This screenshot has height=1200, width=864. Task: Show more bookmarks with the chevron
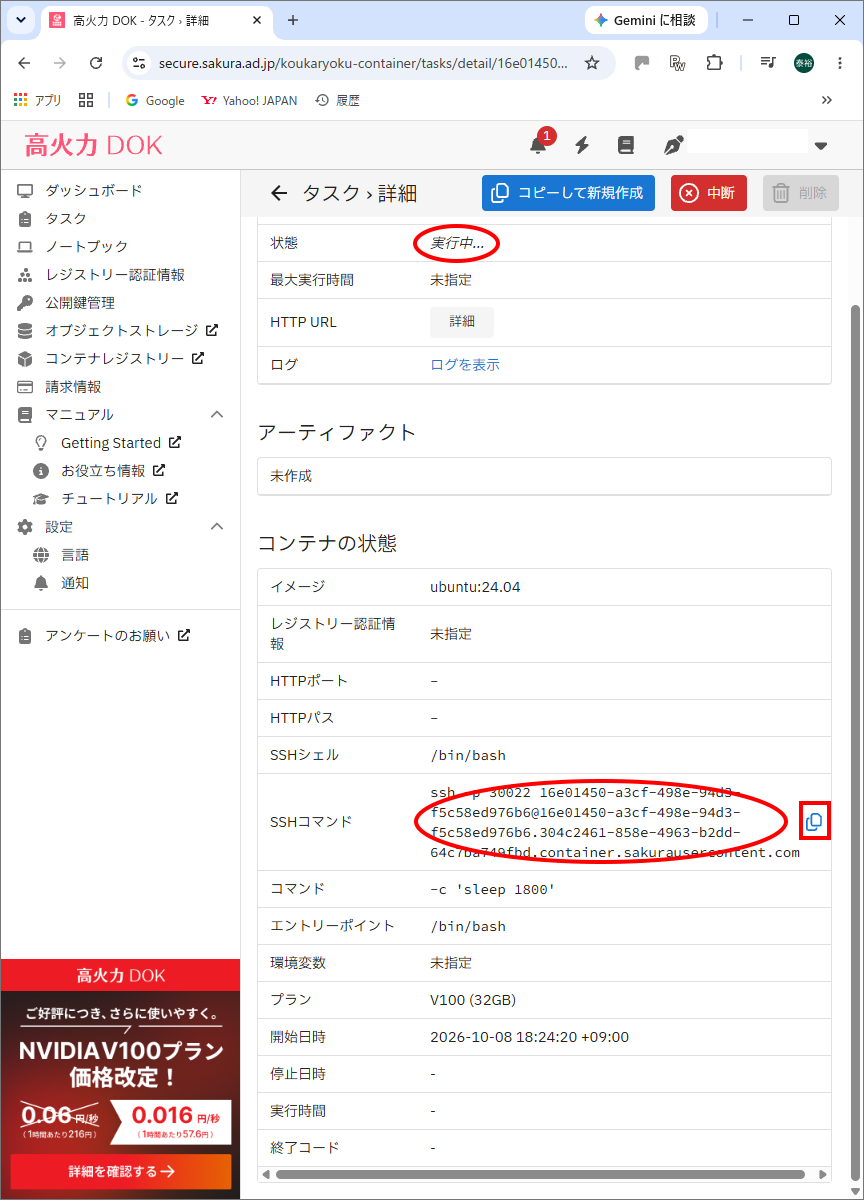tap(827, 100)
